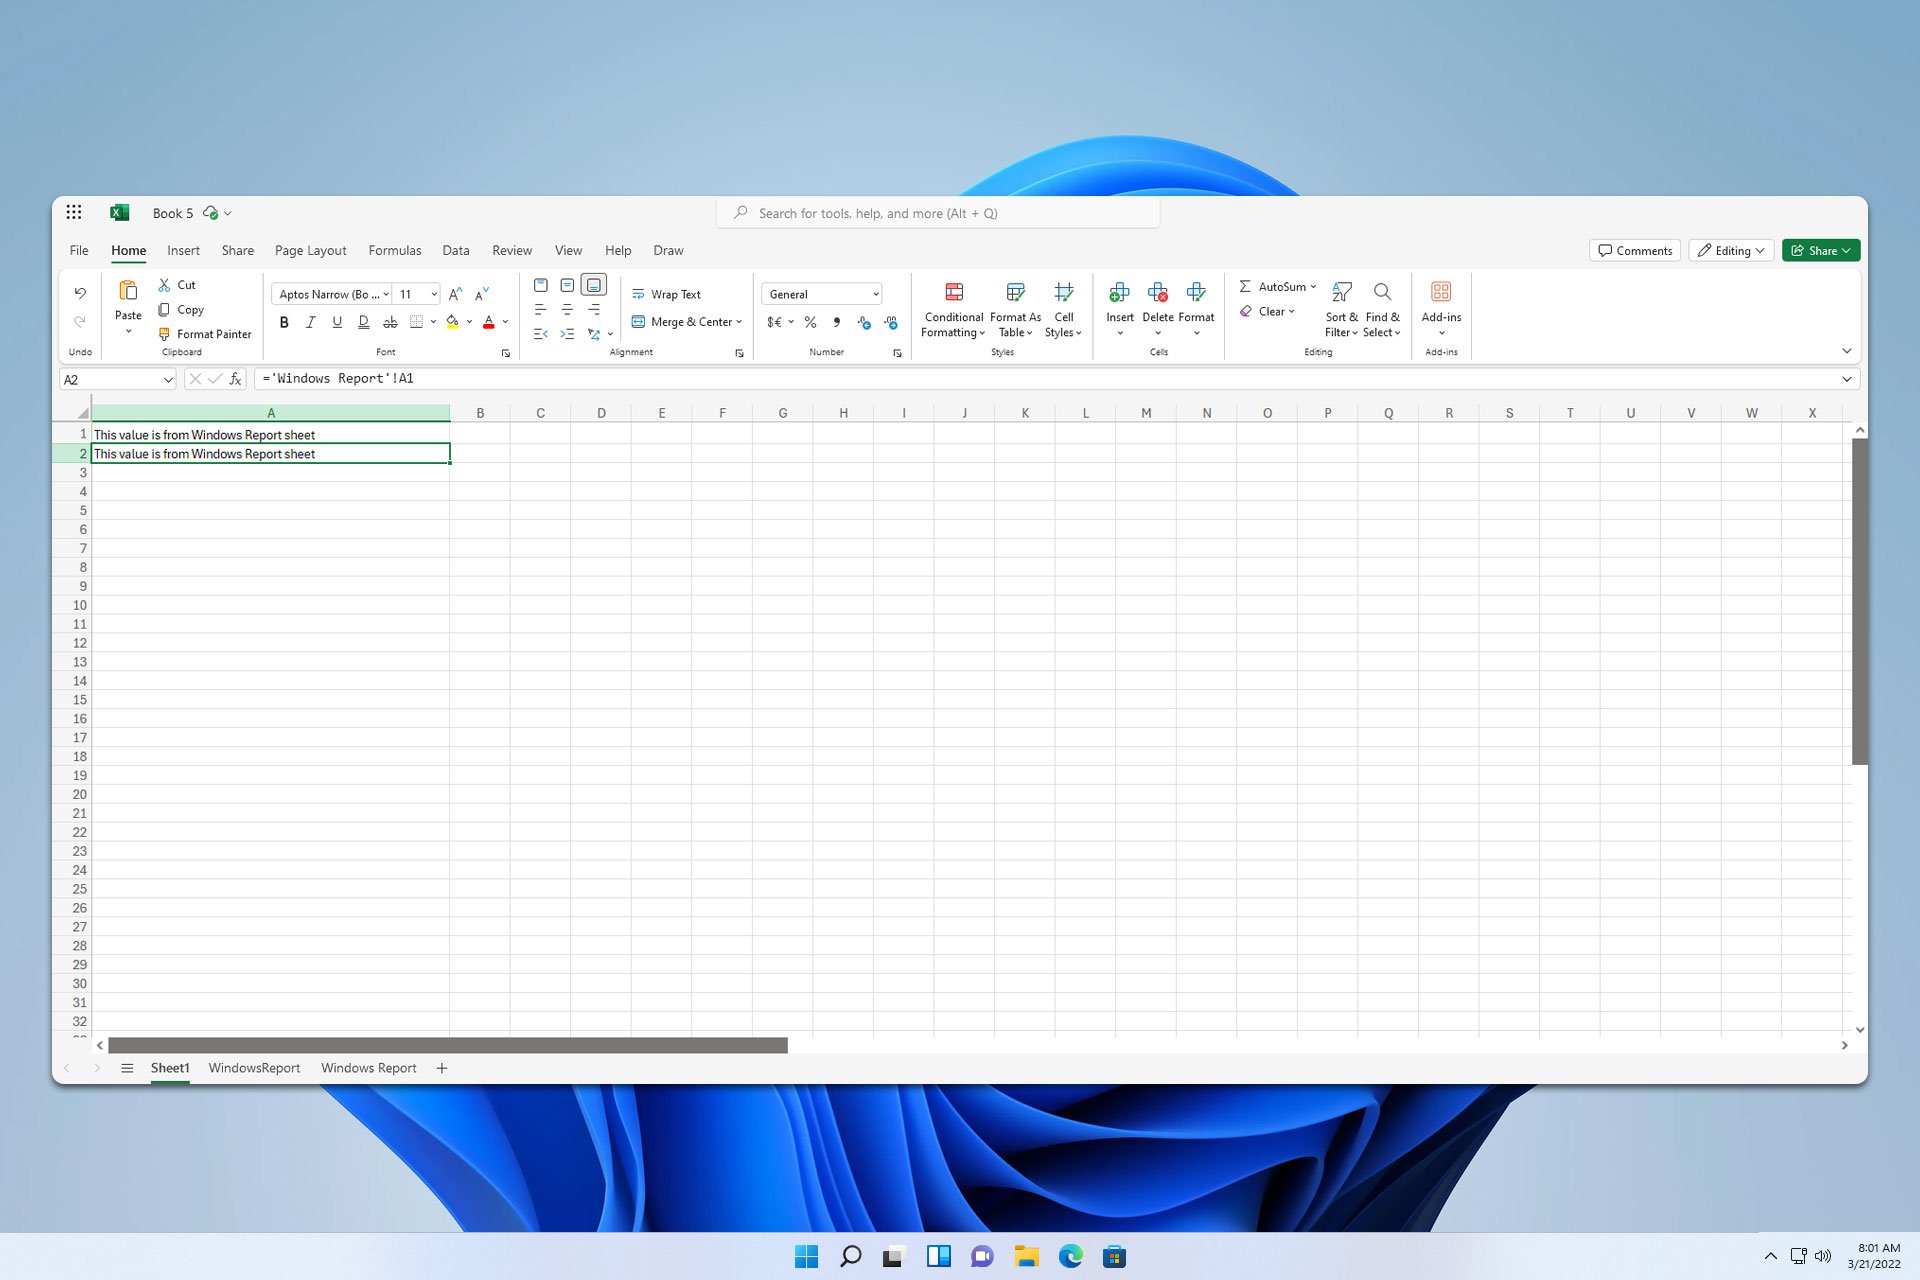Viewport: 1920px width, 1280px height.
Task: Open text orientation options
Action: point(600,334)
